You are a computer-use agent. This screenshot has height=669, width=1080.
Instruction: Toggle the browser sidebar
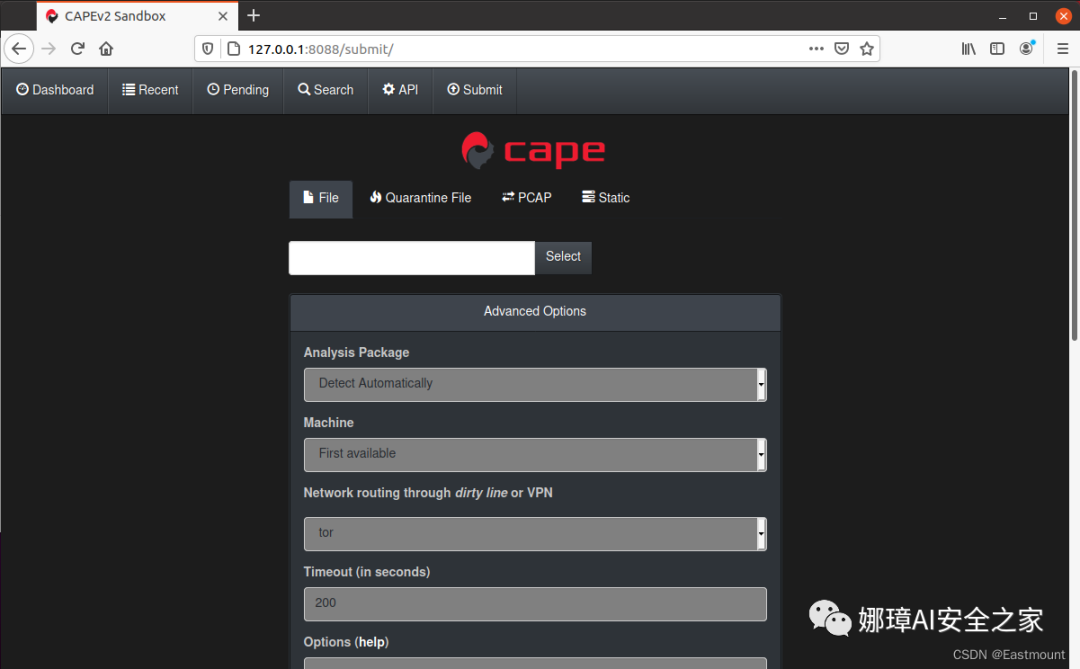pyautogui.click(x=997, y=49)
